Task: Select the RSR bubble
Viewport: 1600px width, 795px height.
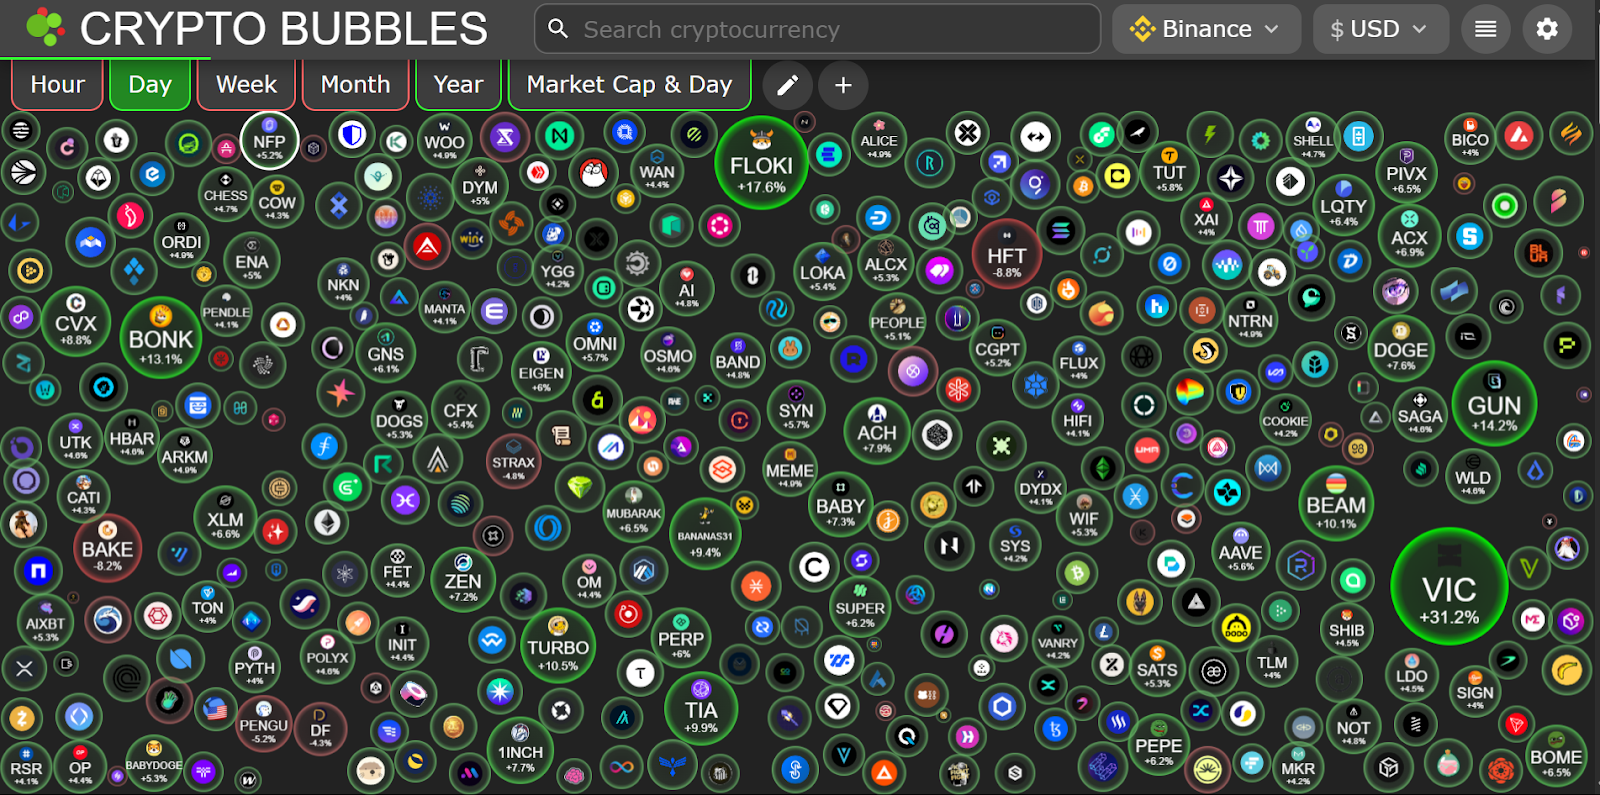Action: pyautogui.click(x=26, y=767)
